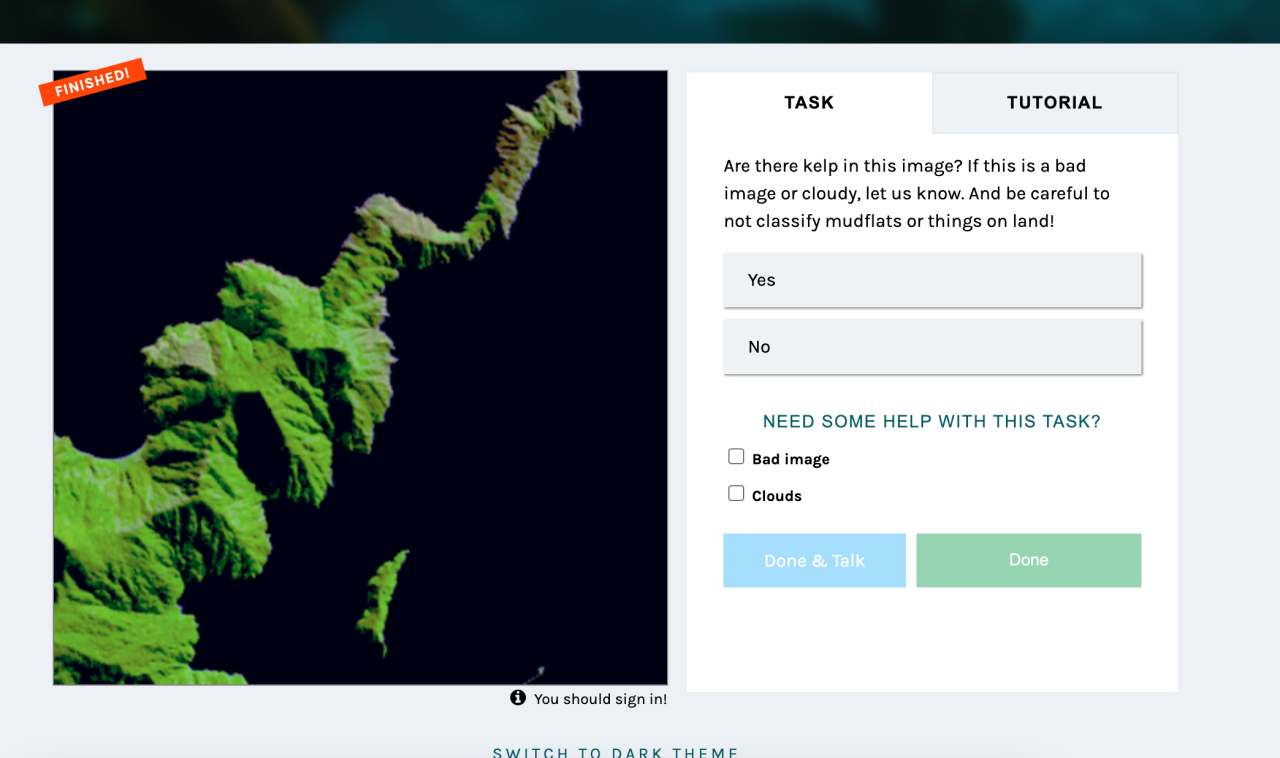The image size is (1280, 758).
Task: Enable the Clouds checkbox
Action: [736, 493]
